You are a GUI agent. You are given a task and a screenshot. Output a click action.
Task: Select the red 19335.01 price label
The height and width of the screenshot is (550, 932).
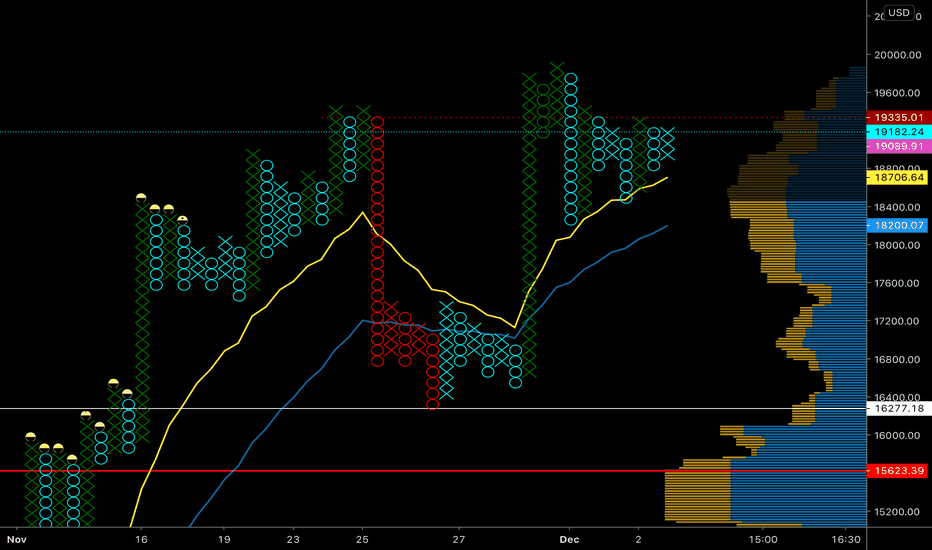899,117
